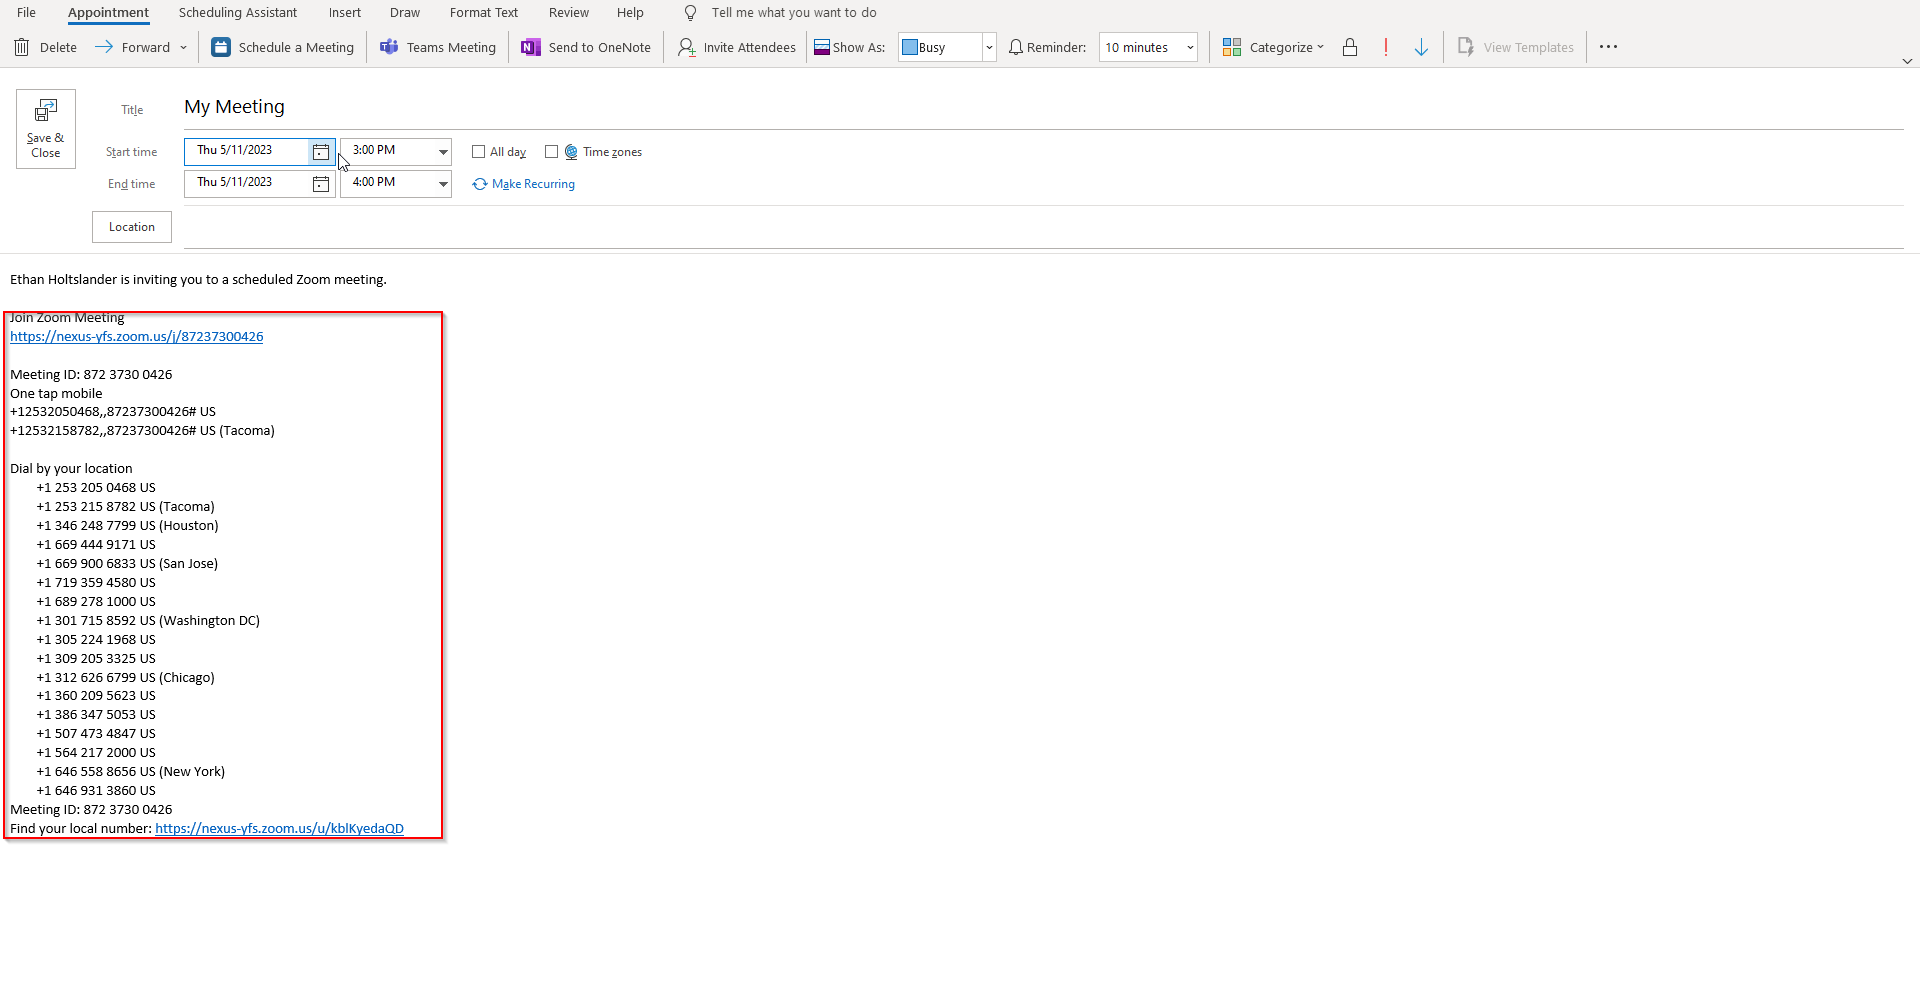Click the Send to OneNote icon
This screenshot has height=987, width=1920.
[x=531, y=47]
